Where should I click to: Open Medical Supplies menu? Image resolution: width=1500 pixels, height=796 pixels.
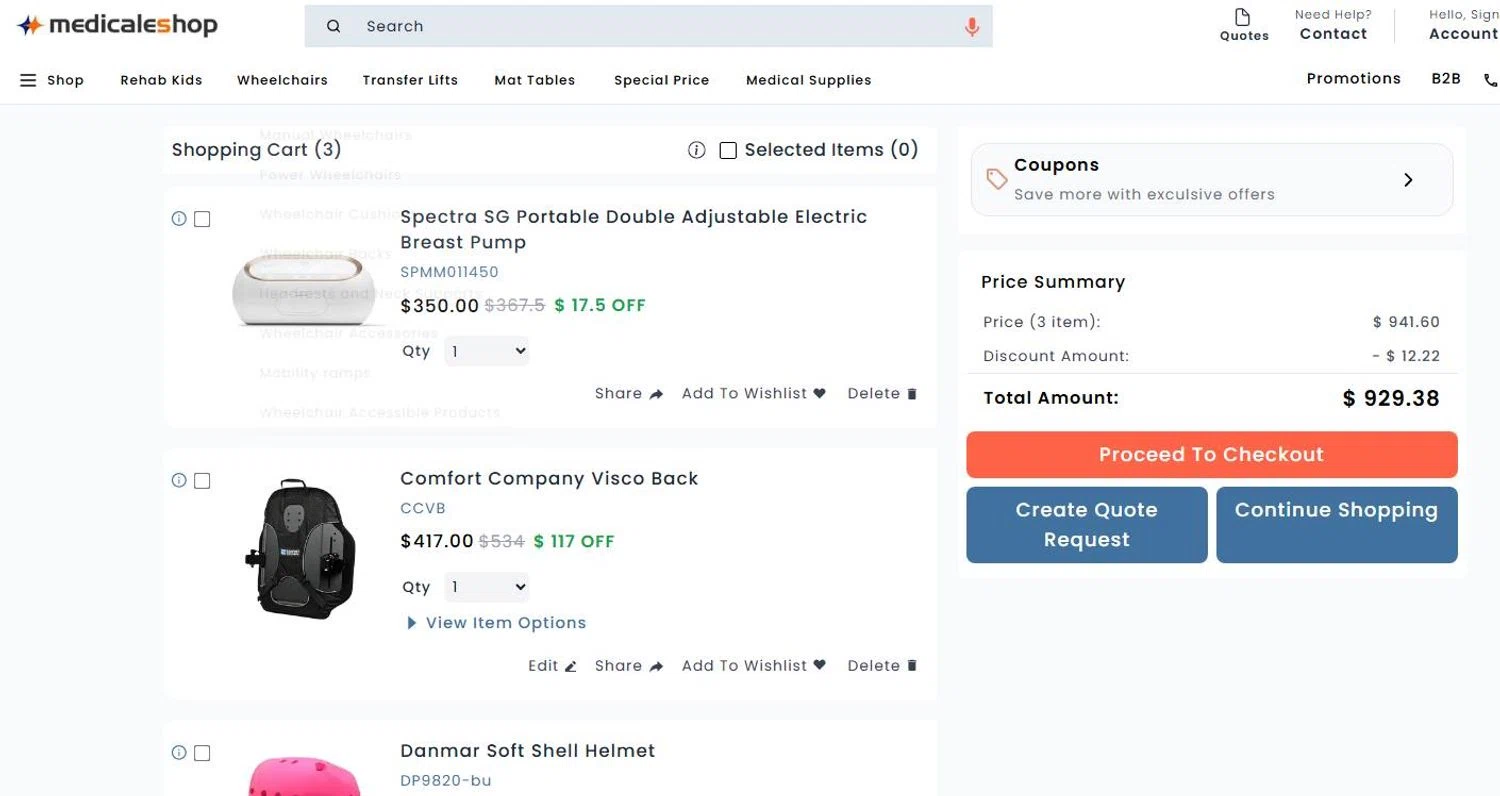(808, 80)
